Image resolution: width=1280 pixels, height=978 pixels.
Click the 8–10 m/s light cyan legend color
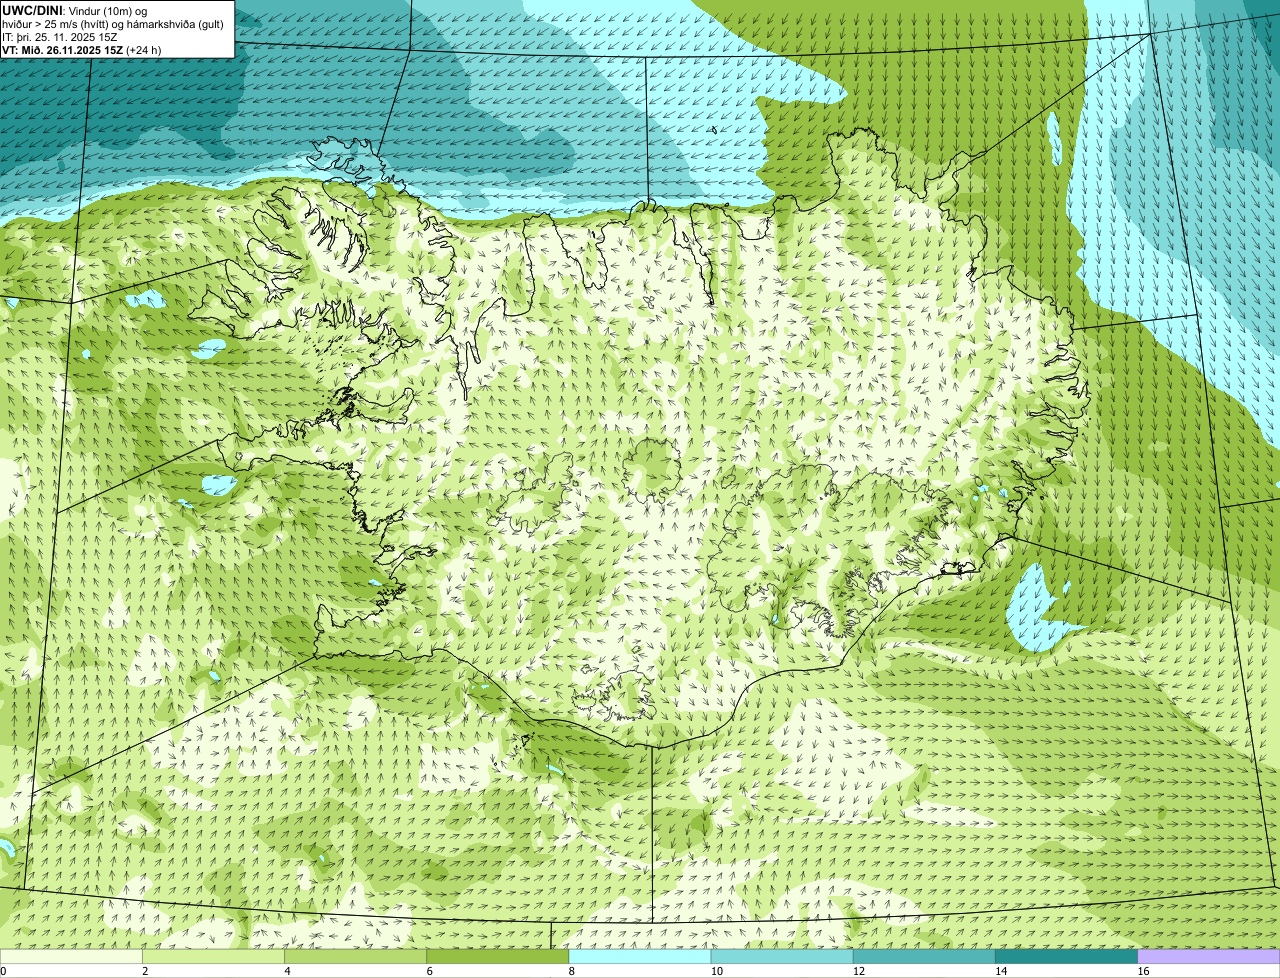point(640,957)
